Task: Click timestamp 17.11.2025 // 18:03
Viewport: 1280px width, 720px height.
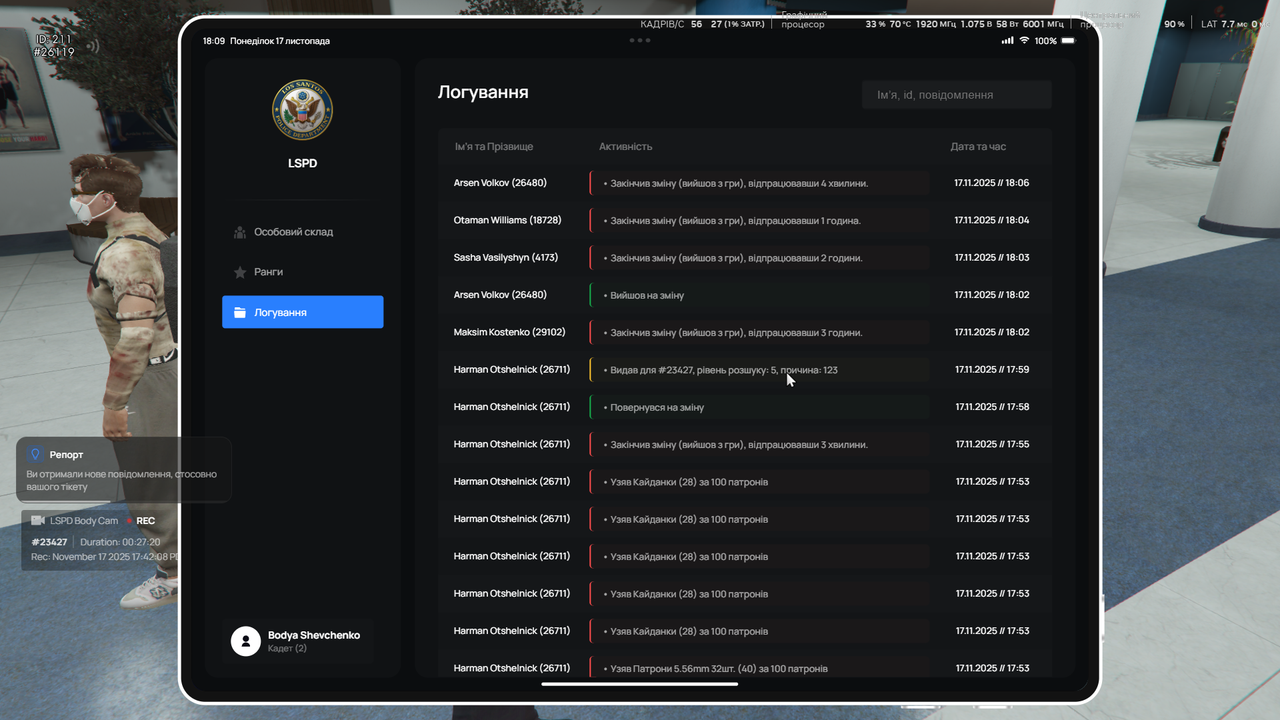Action: pos(991,258)
